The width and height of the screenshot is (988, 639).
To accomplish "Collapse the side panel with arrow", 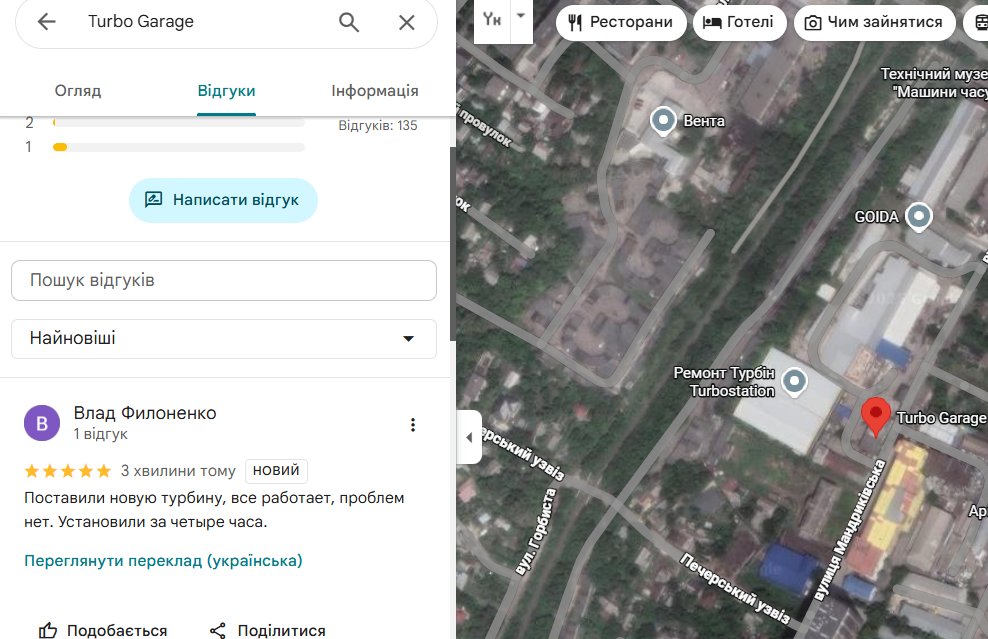I will click(469, 437).
